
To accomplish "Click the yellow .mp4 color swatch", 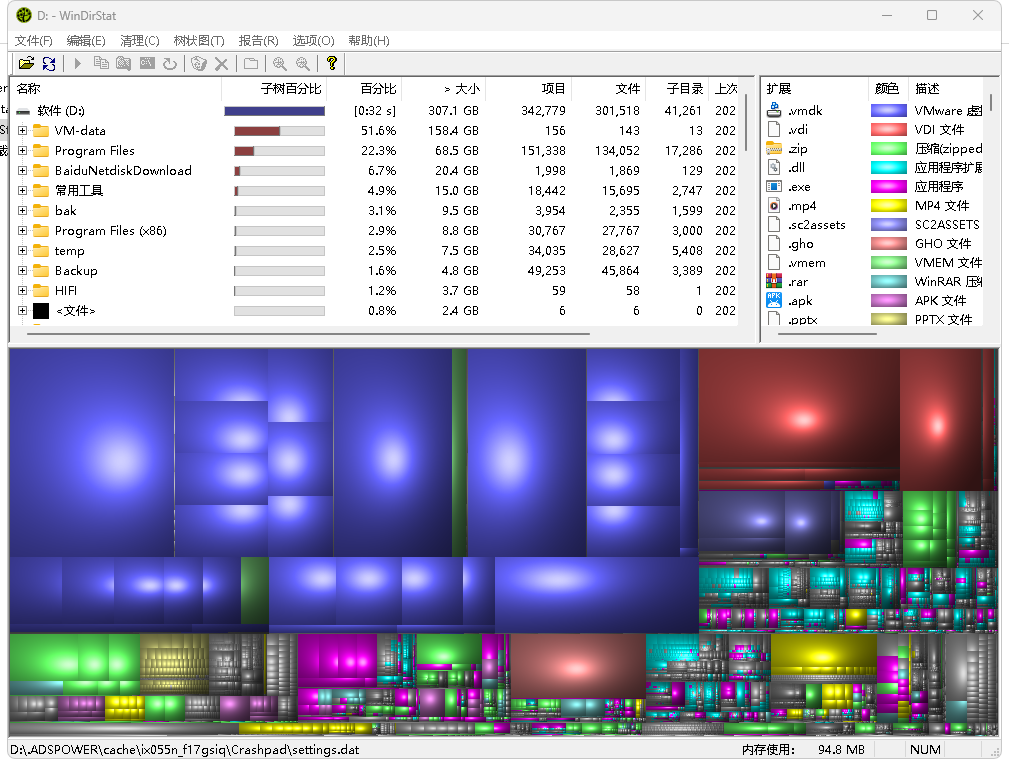I will [888, 206].
